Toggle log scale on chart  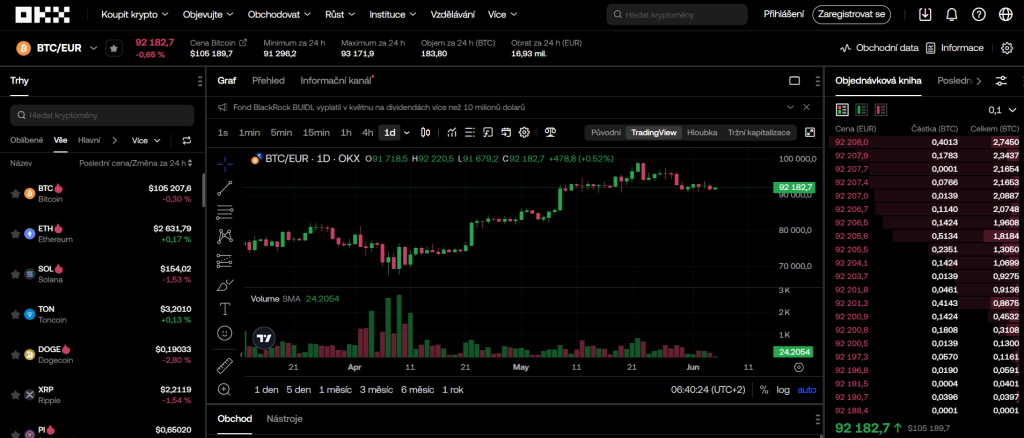(782, 390)
